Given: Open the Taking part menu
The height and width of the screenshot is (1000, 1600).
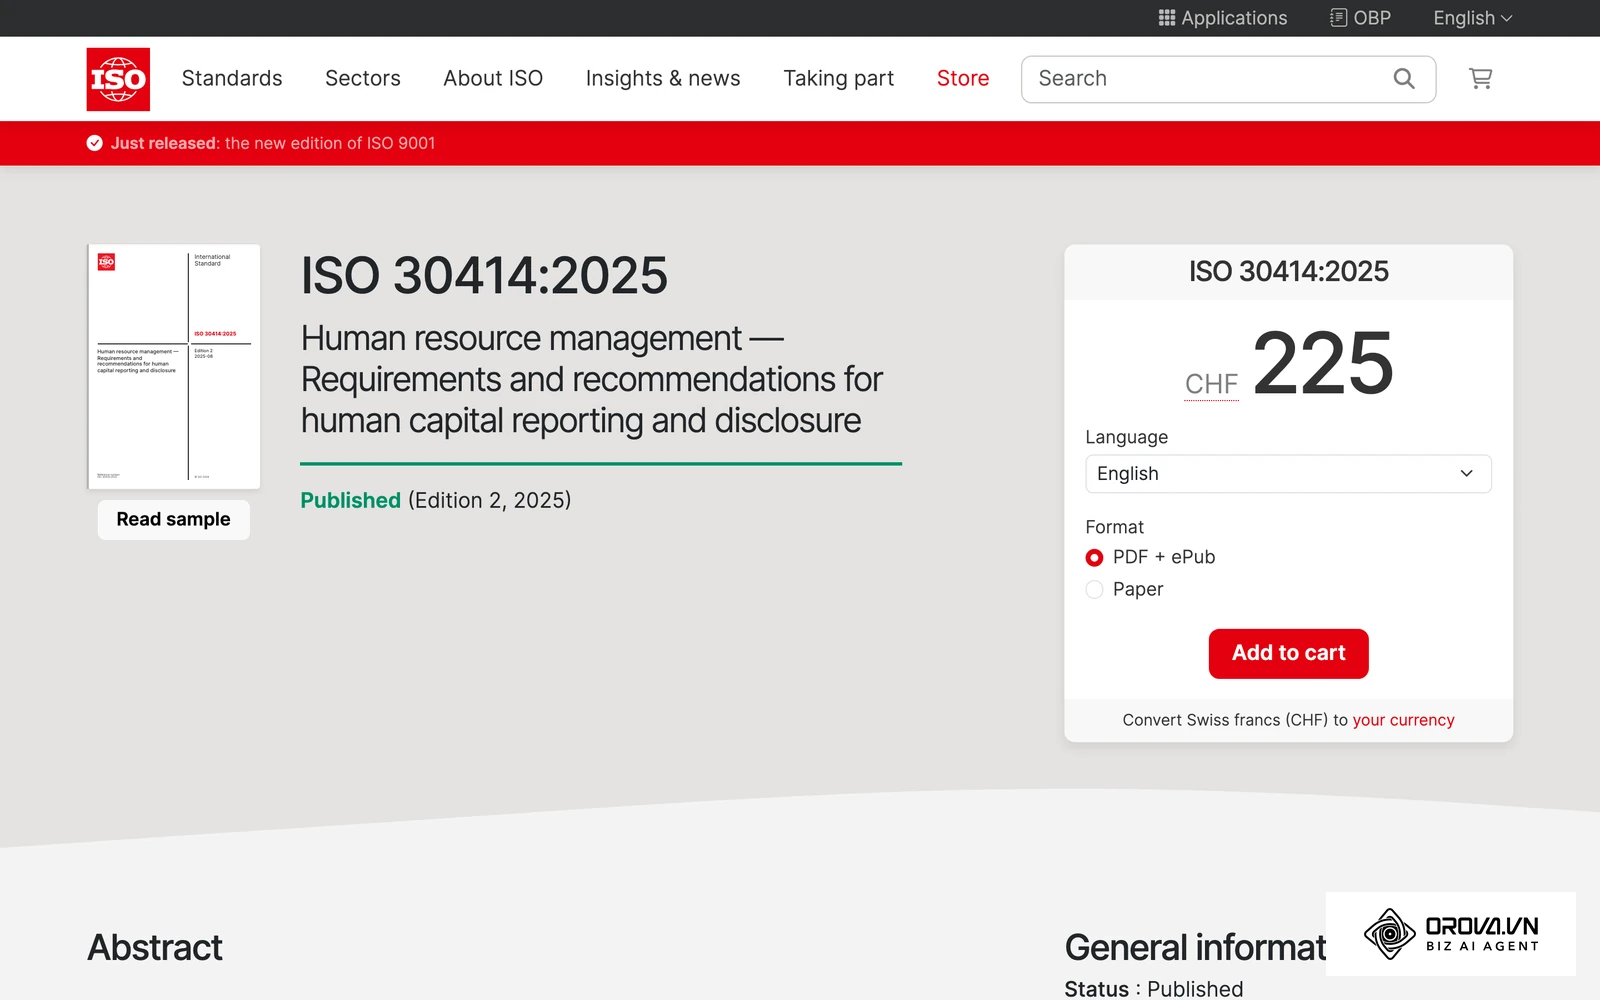Looking at the screenshot, I should [x=839, y=79].
